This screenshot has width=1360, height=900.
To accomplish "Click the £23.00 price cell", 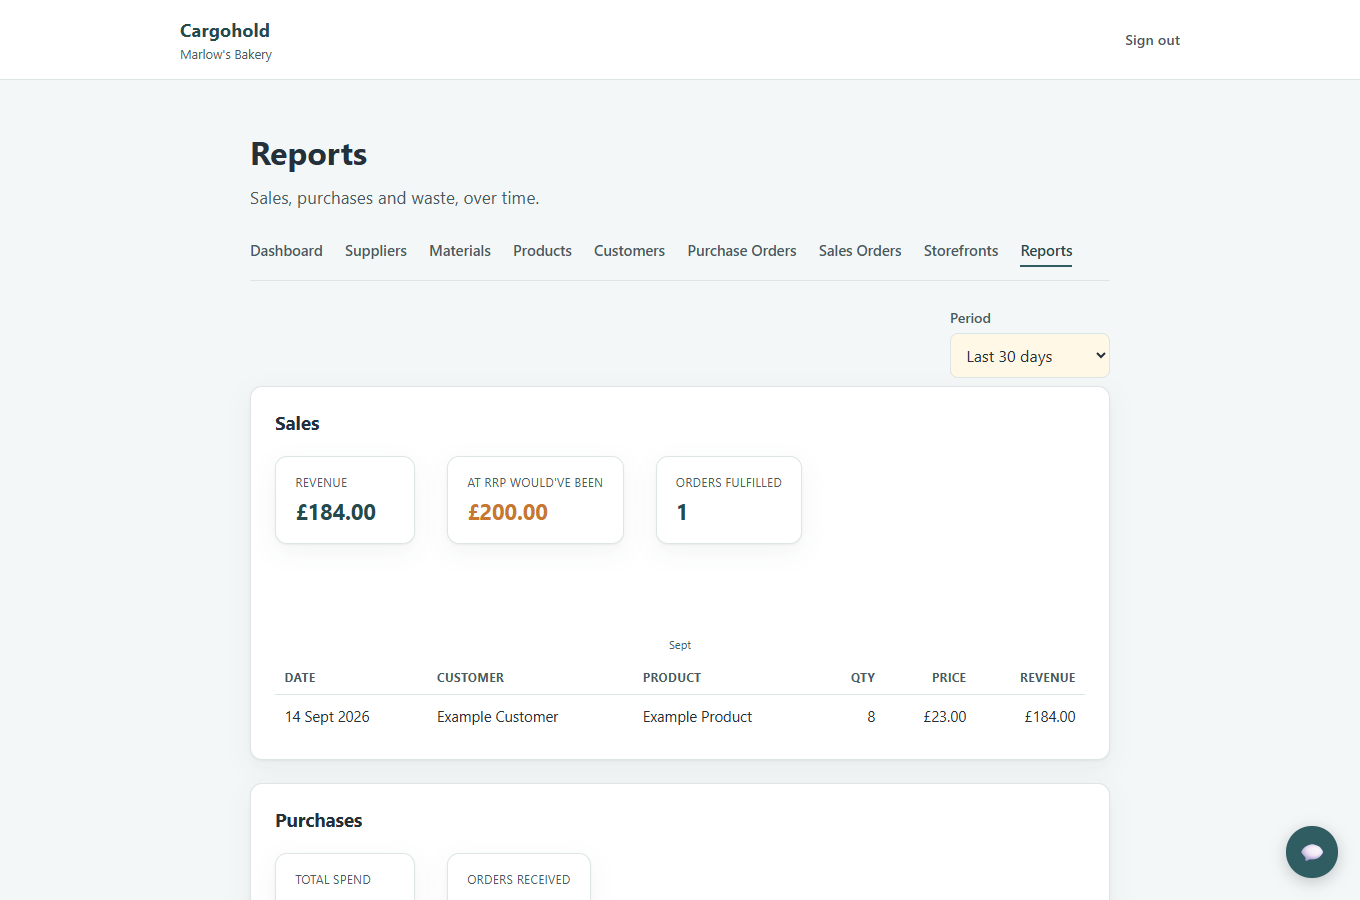I will click(x=945, y=717).
